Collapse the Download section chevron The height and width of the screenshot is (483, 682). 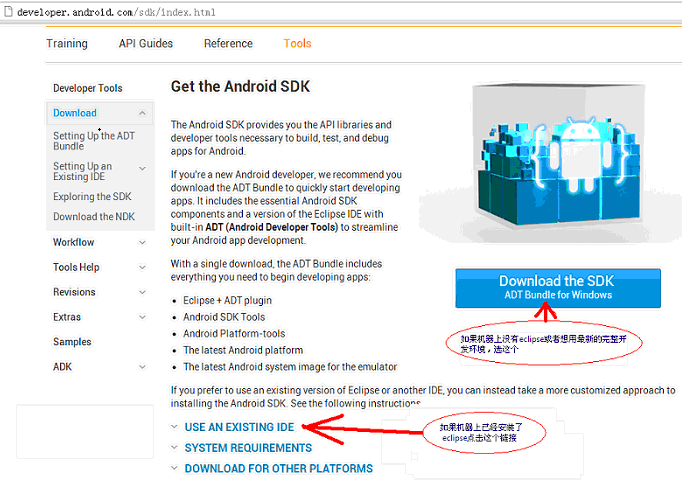point(142,113)
